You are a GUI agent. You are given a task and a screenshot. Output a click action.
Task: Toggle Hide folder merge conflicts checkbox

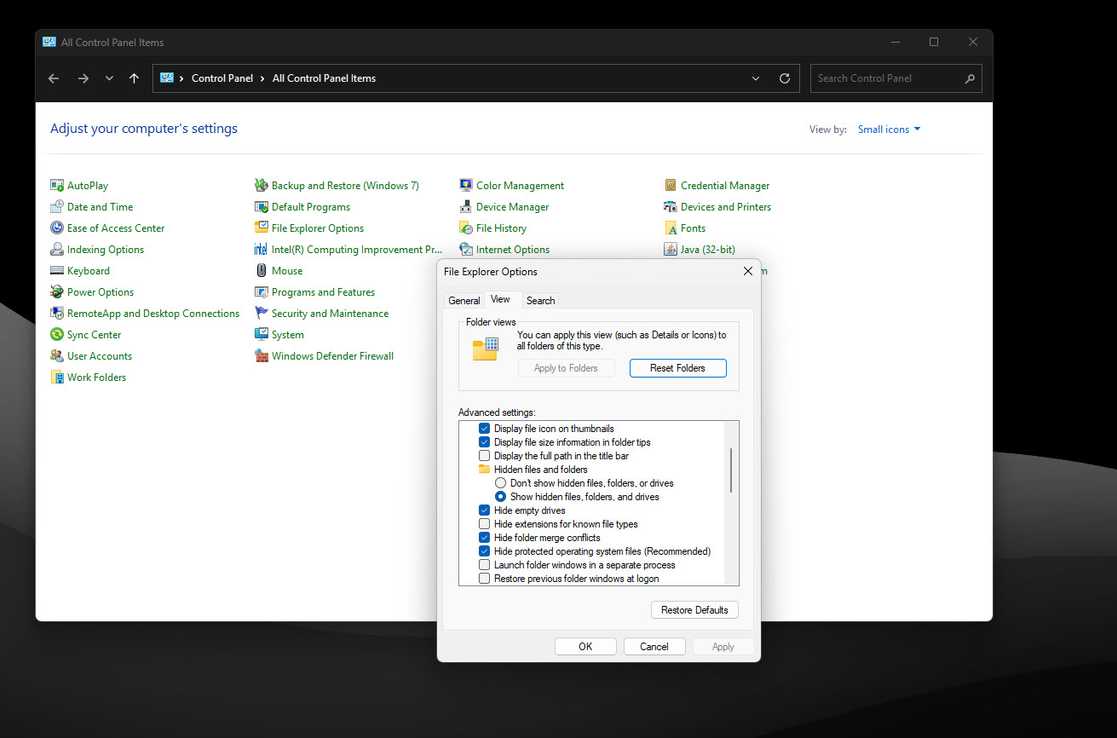[x=484, y=538]
